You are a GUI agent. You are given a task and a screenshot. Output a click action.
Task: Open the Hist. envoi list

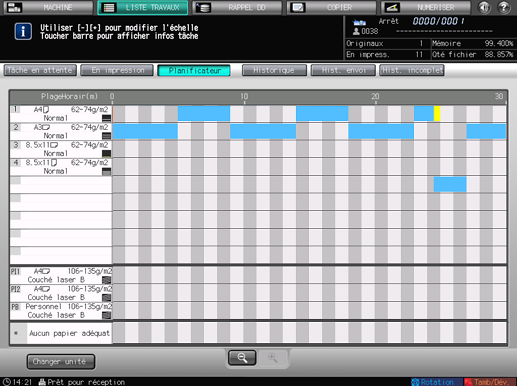[343, 70]
